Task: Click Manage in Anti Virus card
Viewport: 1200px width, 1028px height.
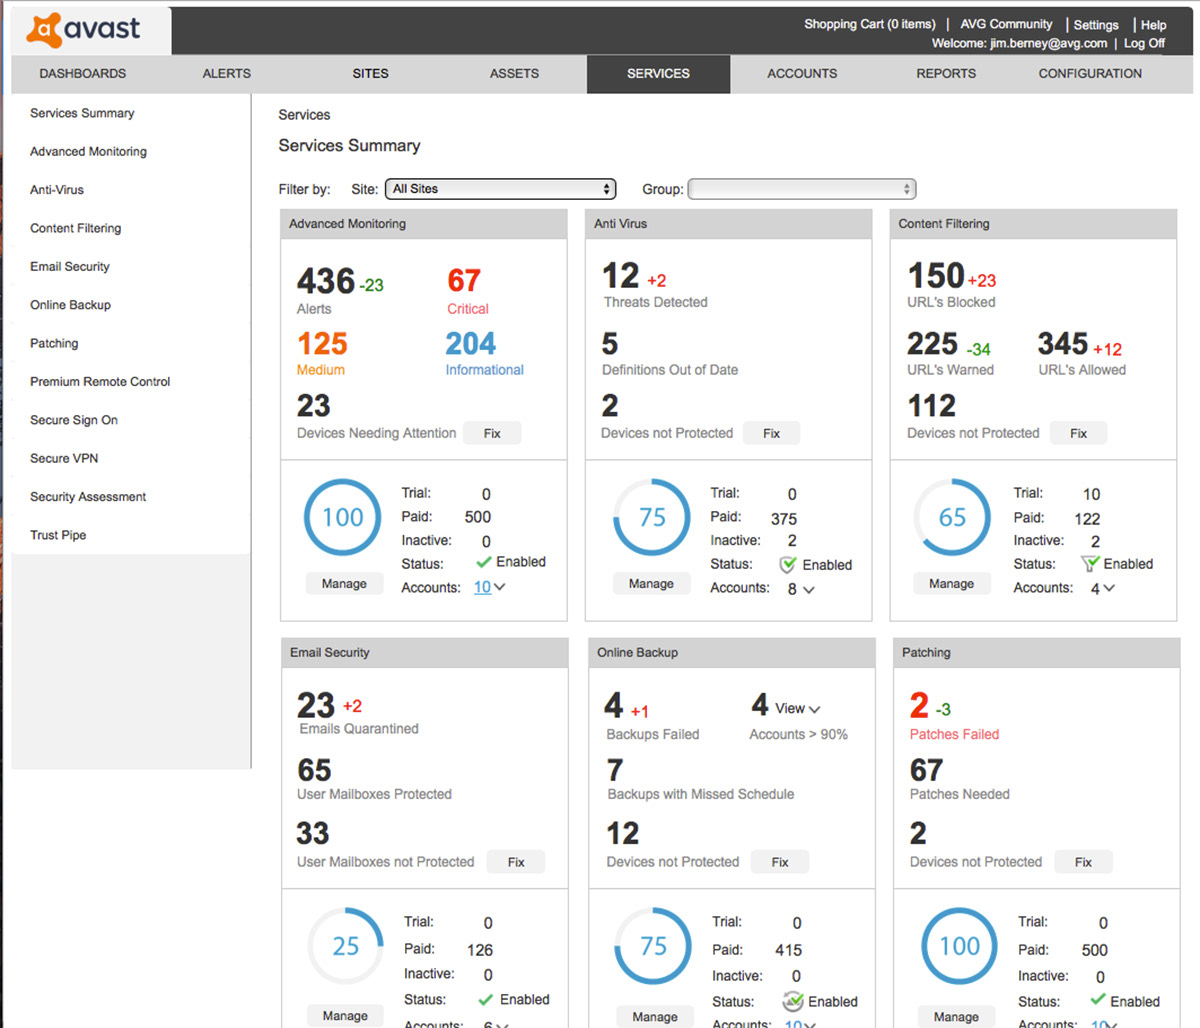Action: click(651, 584)
